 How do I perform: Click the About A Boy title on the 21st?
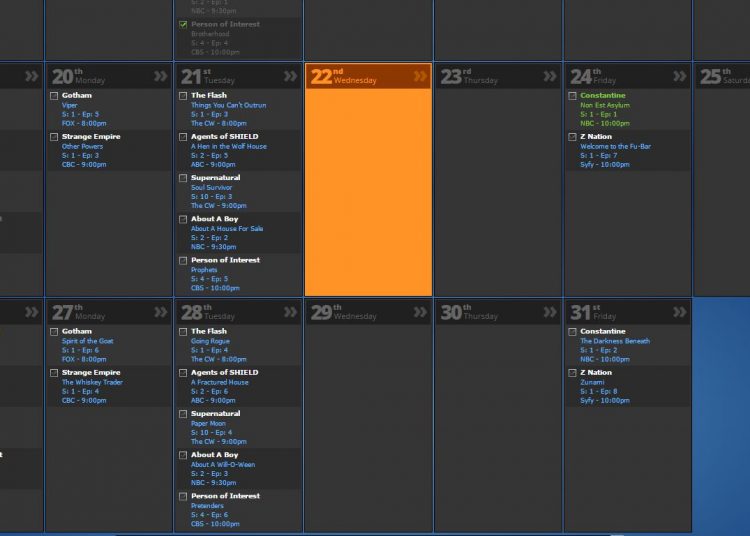click(214, 219)
